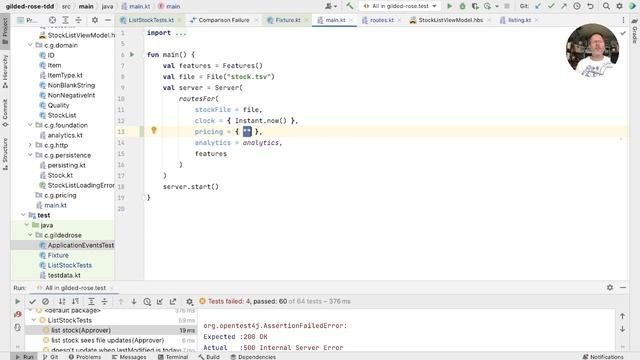This screenshot has height=360, width=640.
Task: Open persisting.kt in project tree
Action: (67, 165)
